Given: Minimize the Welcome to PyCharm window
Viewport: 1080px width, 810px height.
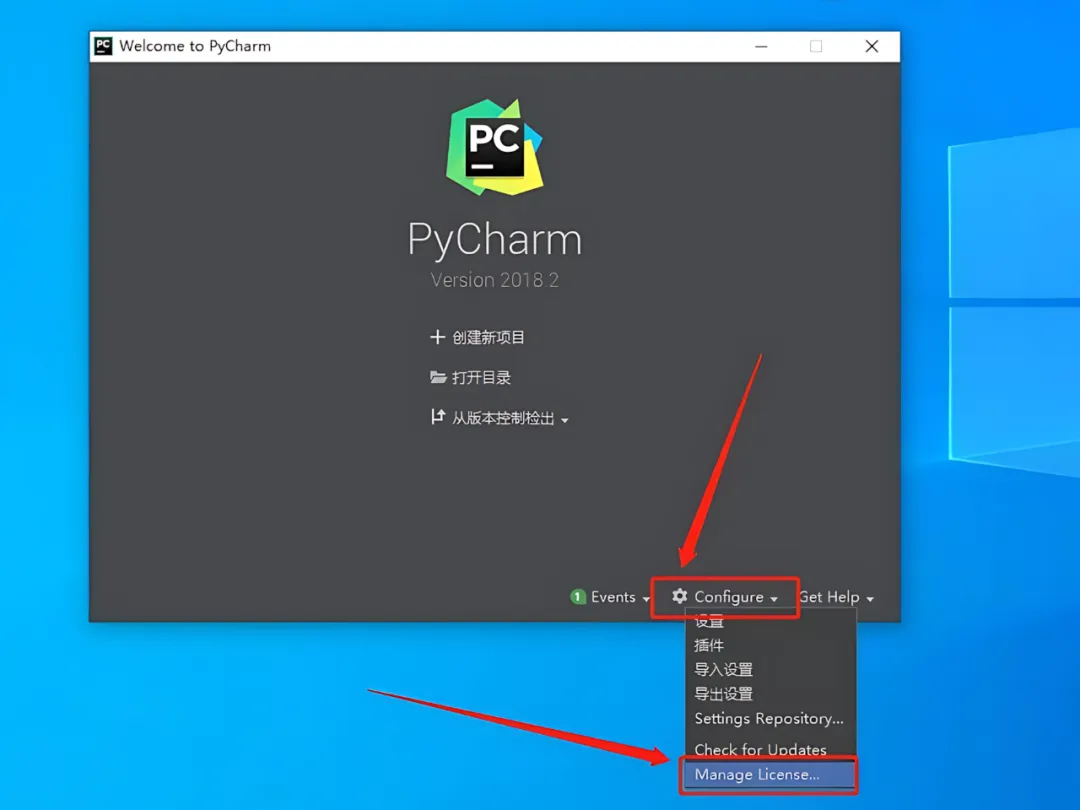Looking at the screenshot, I should (x=761, y=46).
